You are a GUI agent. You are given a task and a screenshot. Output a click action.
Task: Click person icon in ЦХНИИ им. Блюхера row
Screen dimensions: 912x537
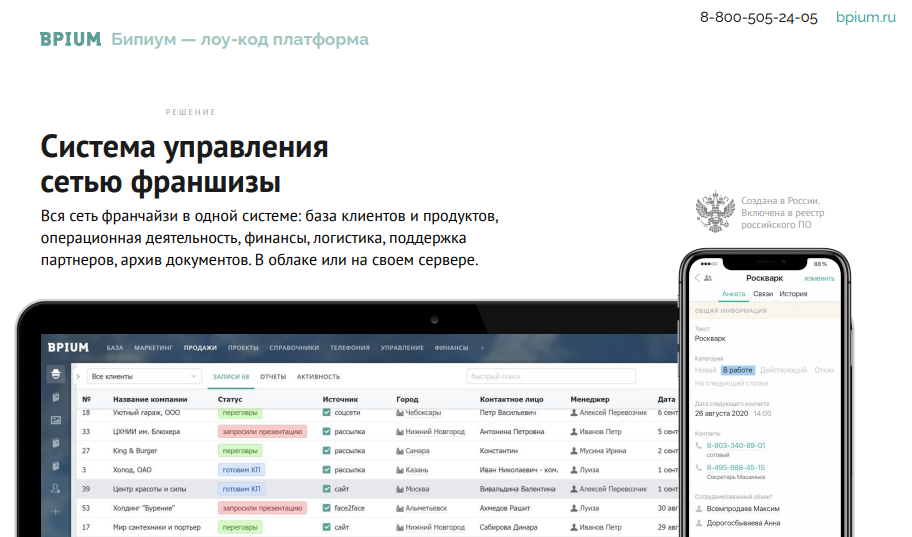coord(574,432)
